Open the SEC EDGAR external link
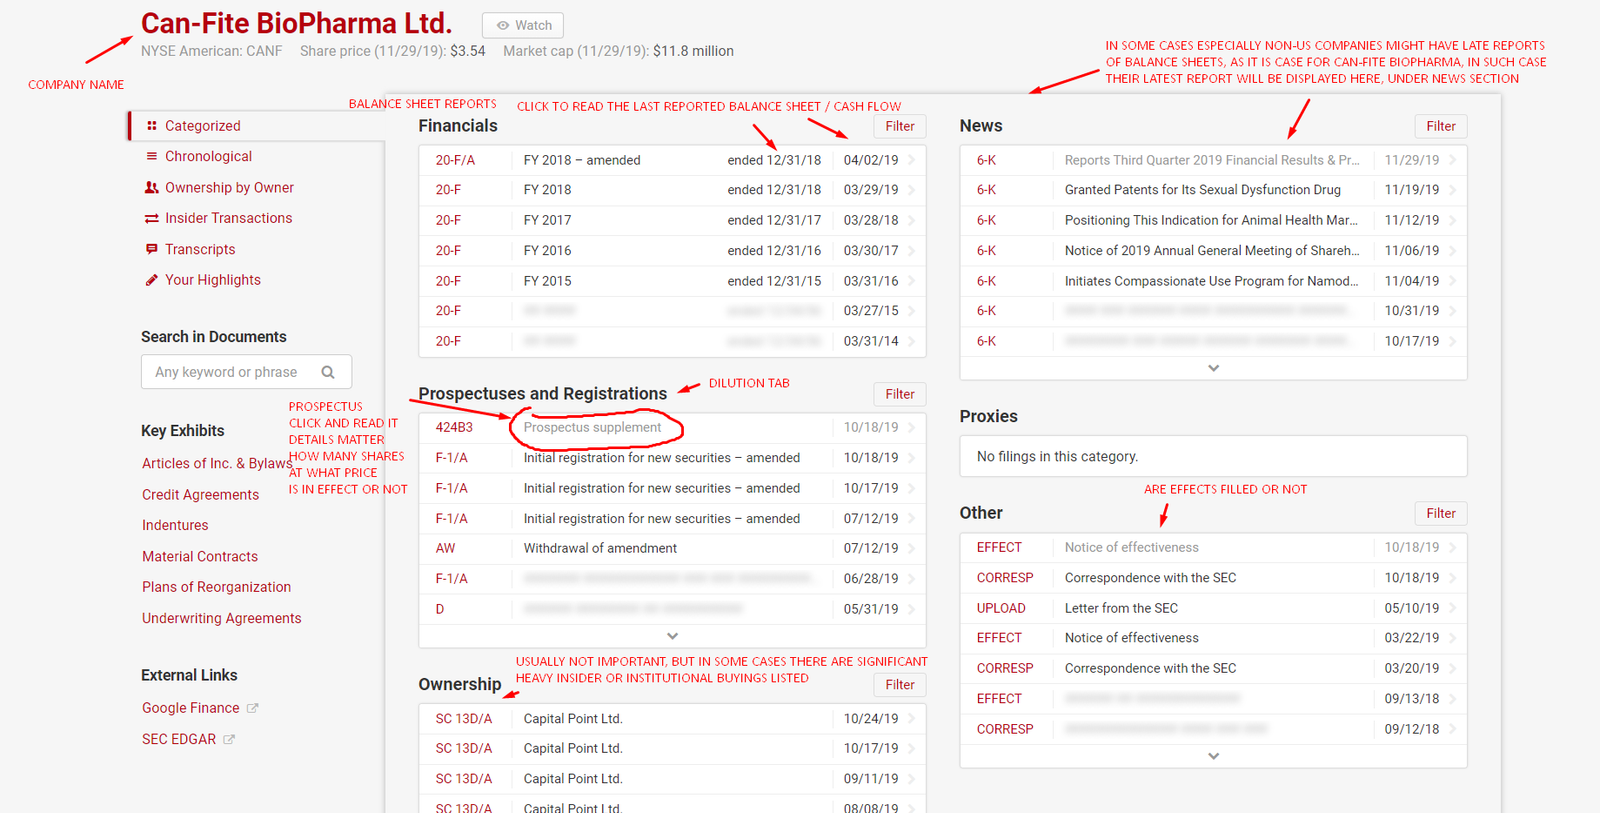This screenshot has height=813, width=1600. click(179, 739)
